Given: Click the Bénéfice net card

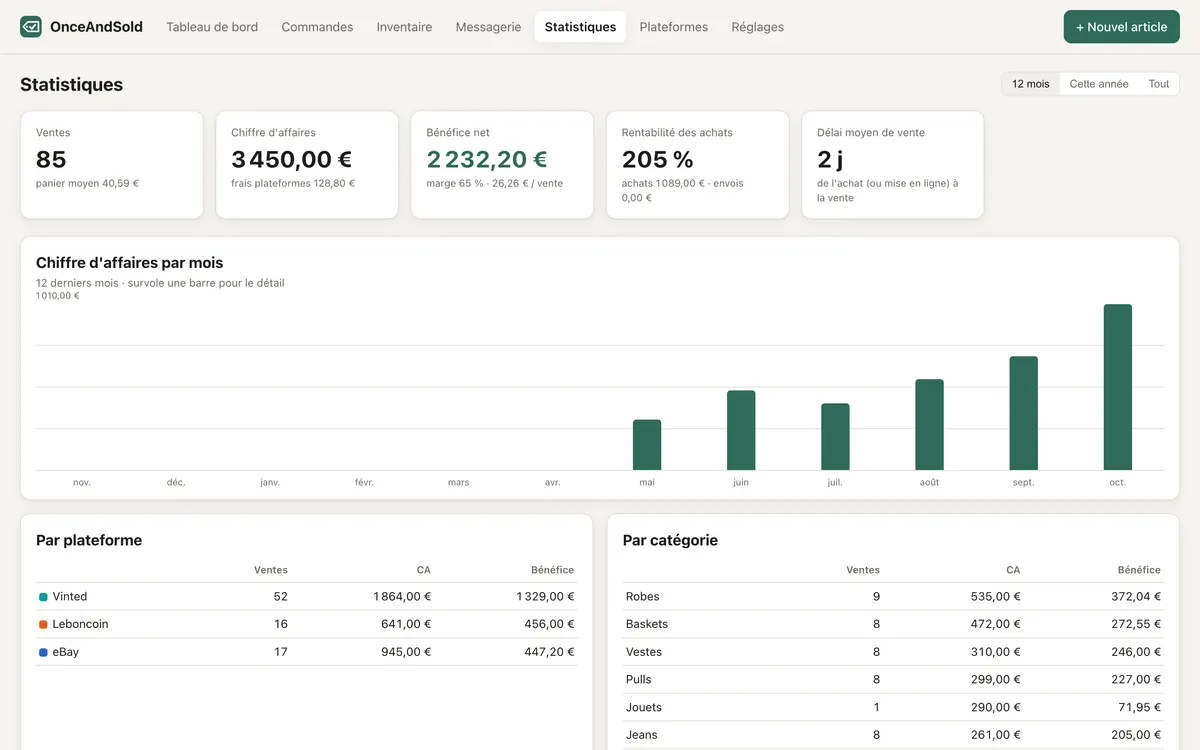Looking at the screenshot, I should point(502,164).
